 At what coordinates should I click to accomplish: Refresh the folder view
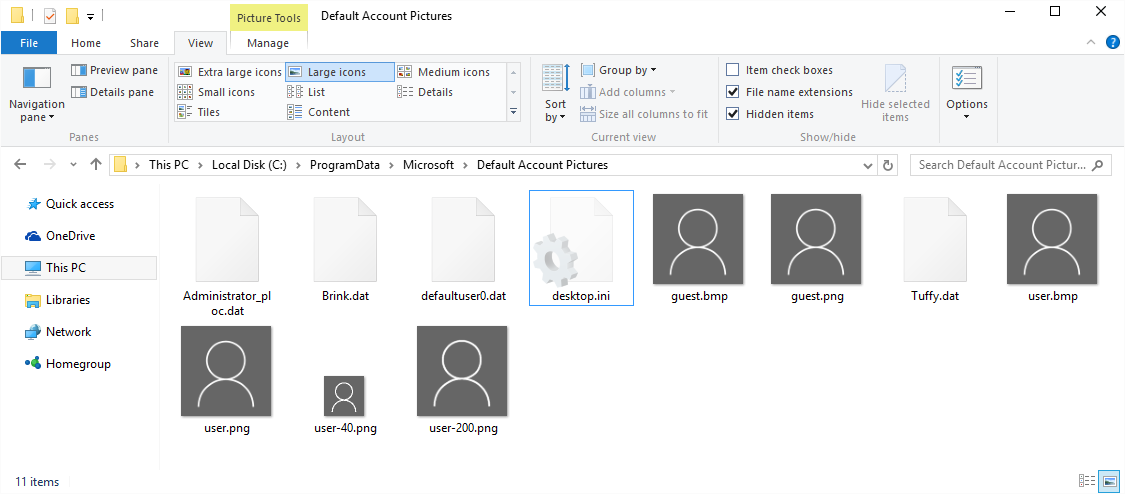coord(888,165)
